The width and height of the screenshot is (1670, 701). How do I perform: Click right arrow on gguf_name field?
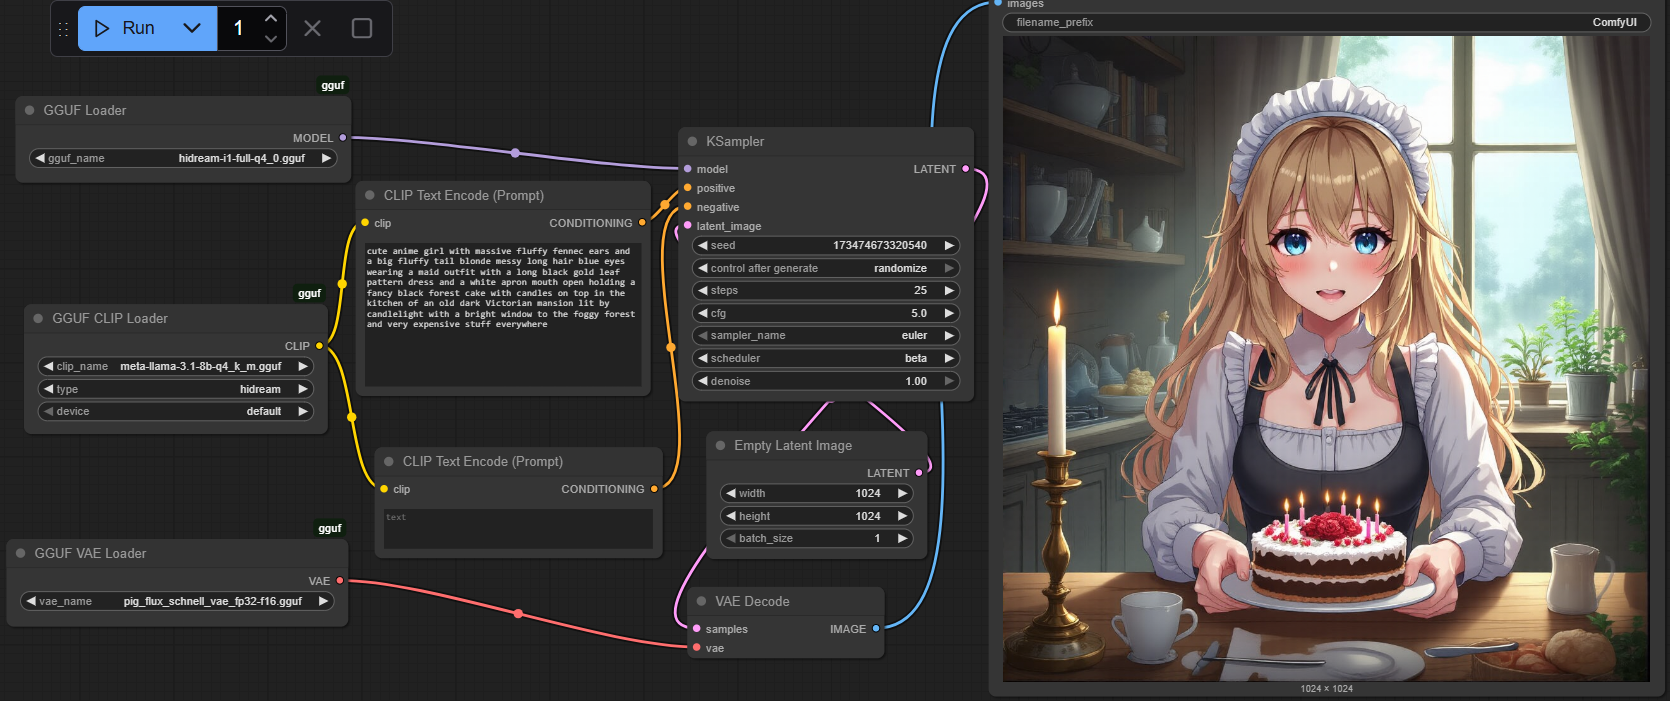coord(326,158)
